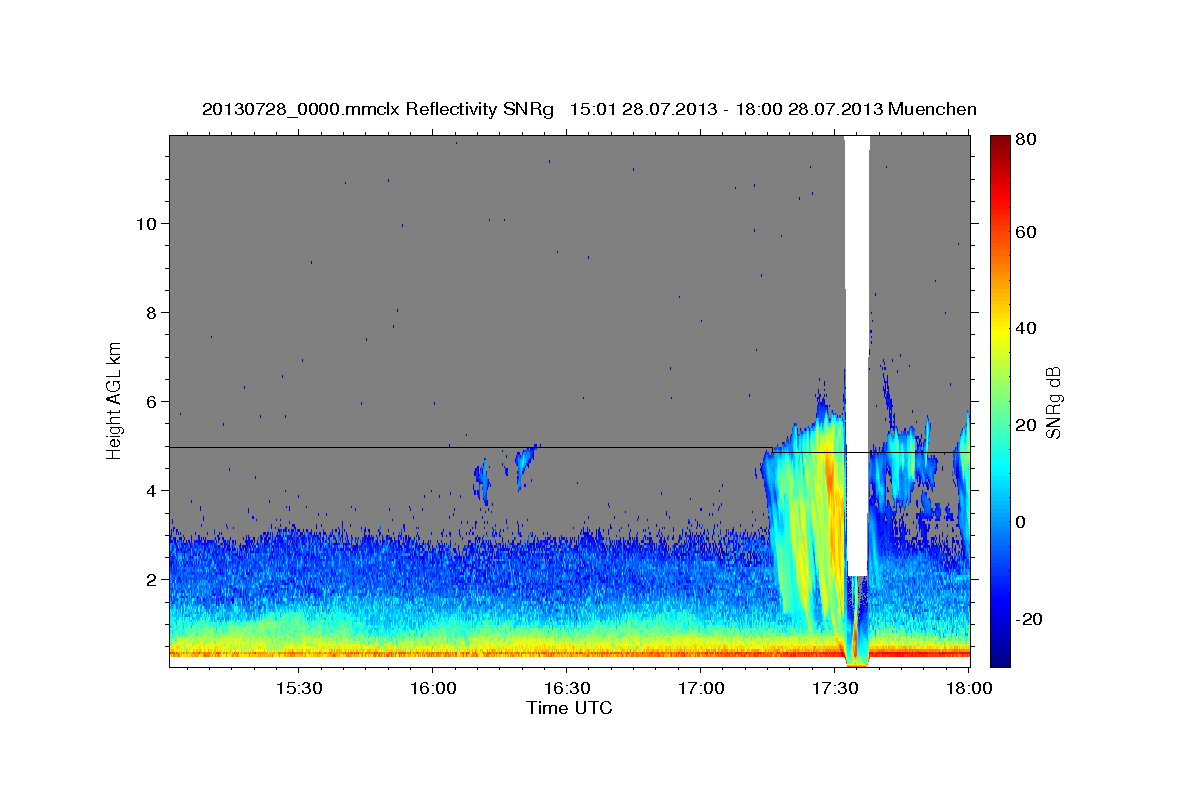1200x800 pixels.
Task: Click the white missing-data column near 17:35
Action: [x=857, y=355]
